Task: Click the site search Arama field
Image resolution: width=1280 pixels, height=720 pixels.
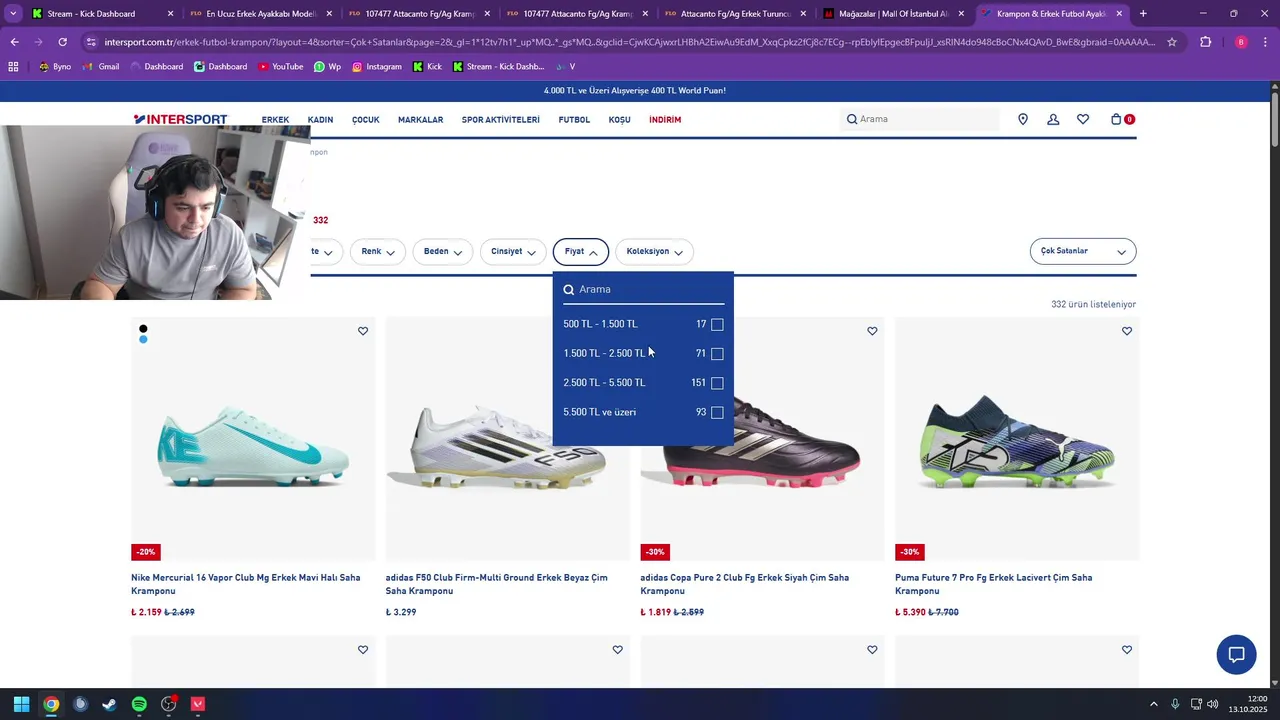Action: coord(920,119)
